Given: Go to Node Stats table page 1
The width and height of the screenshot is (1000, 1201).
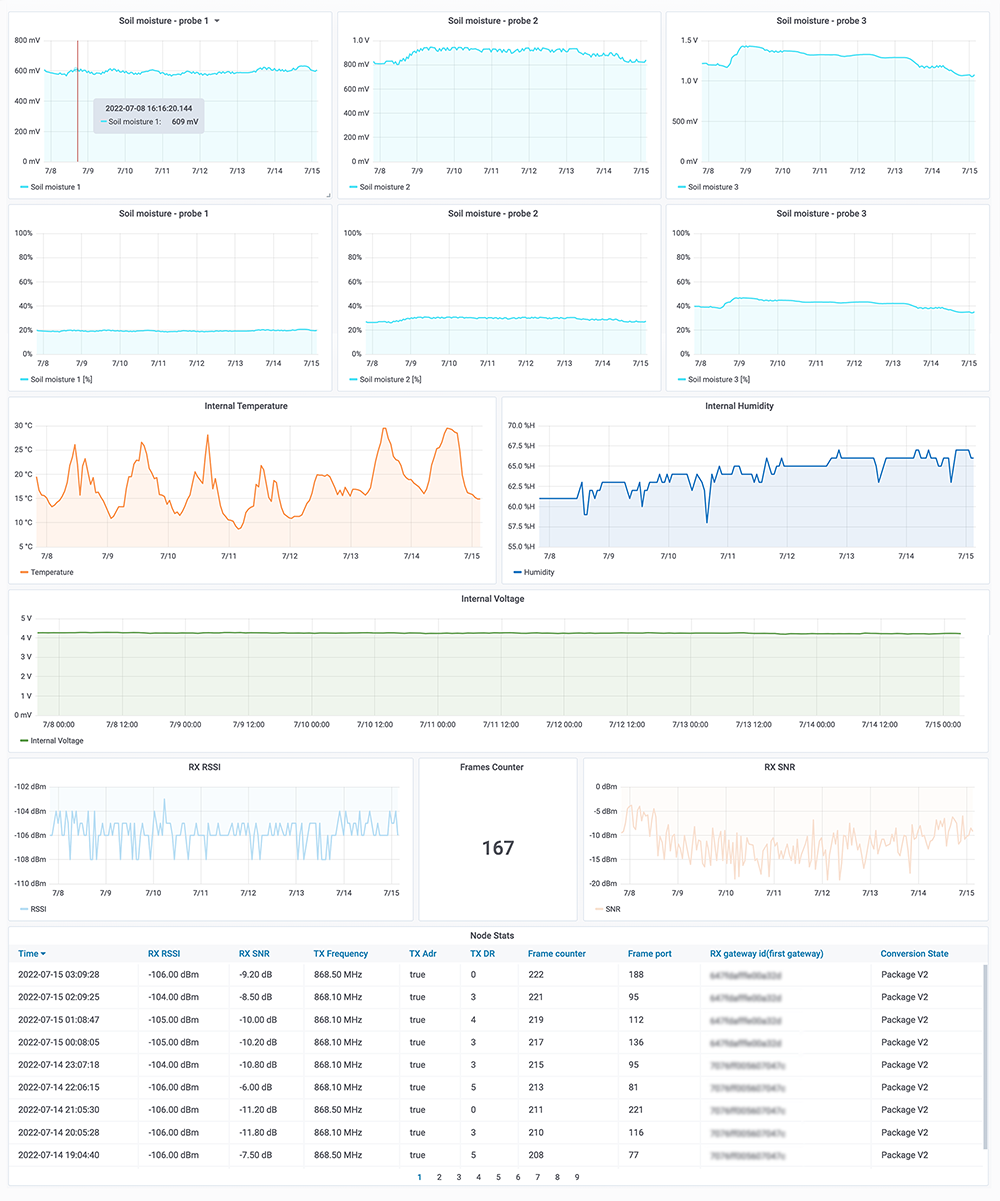Looking at the screenshot, I should [419, 1177].
